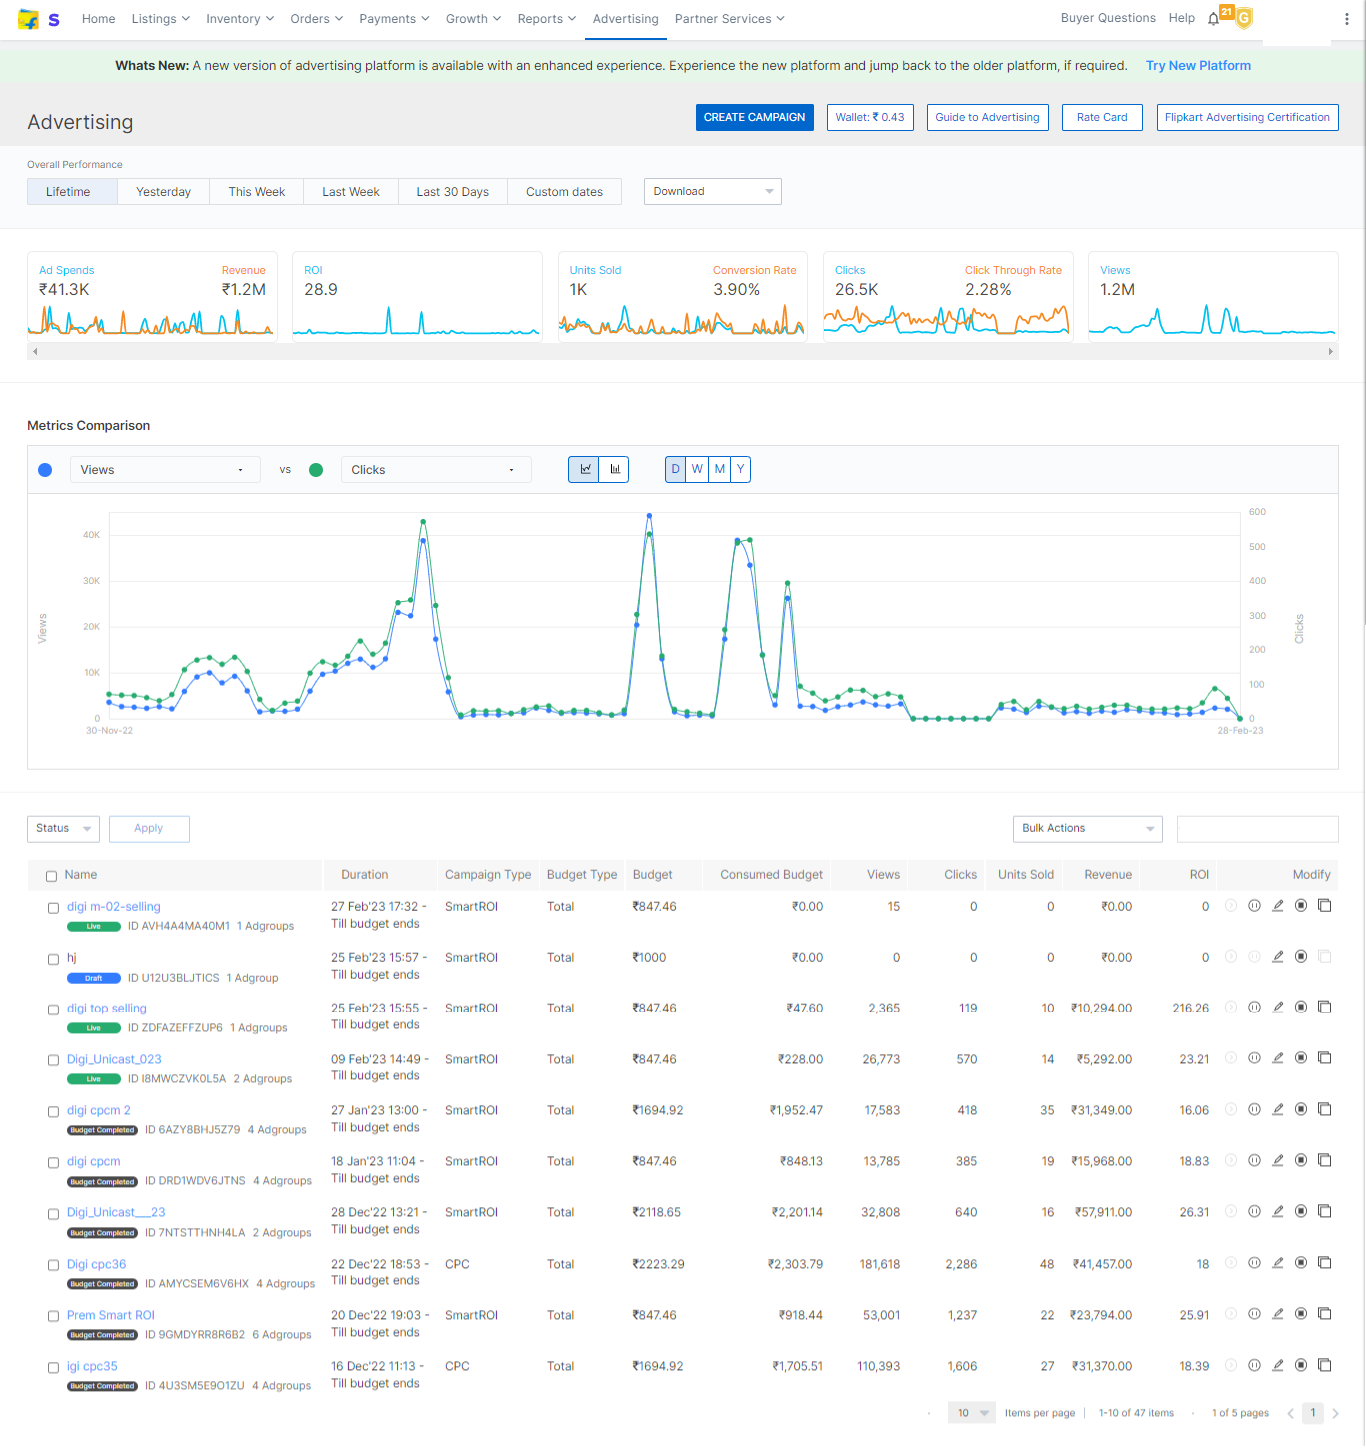Expand the Listings menu
1366x1448 pixels.
pos(160,19)
